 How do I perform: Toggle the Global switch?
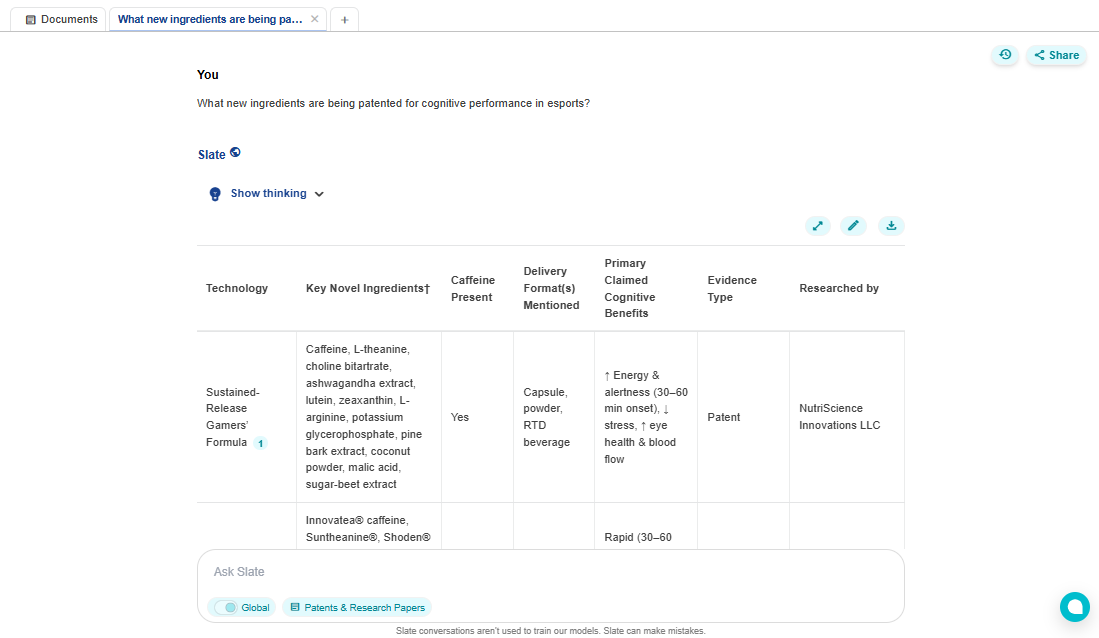[226, 607]
